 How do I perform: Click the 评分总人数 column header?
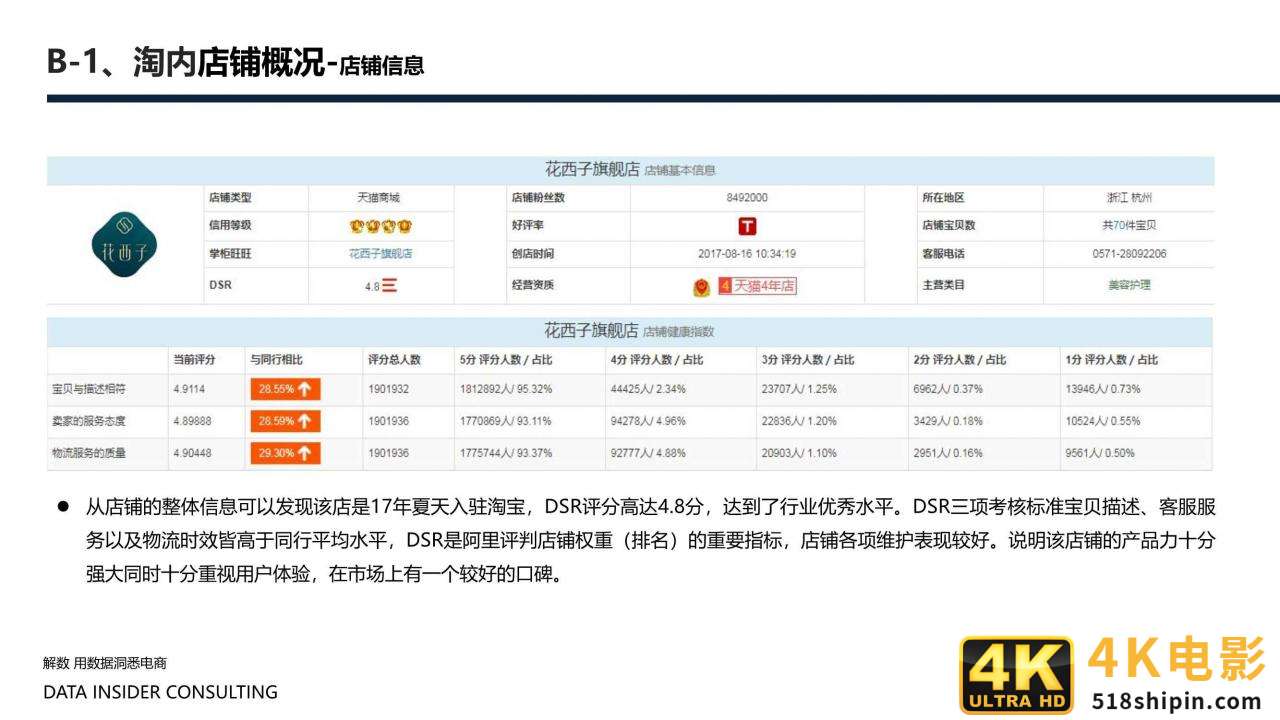[394, 360]
